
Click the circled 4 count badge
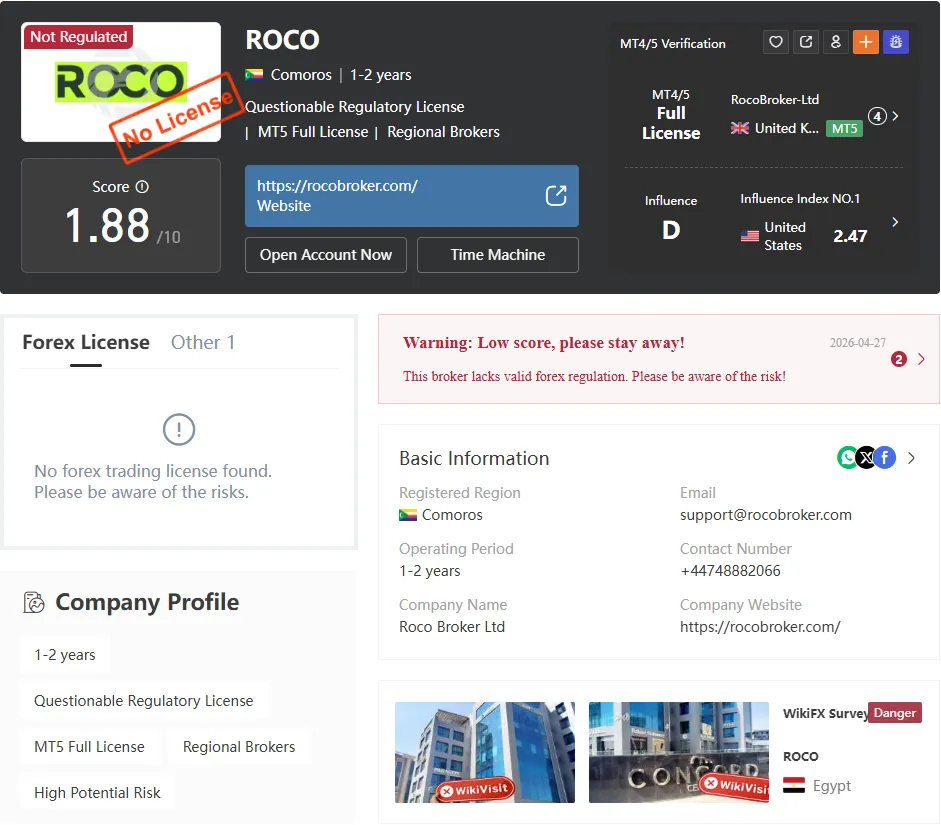[x=877, y=116]
